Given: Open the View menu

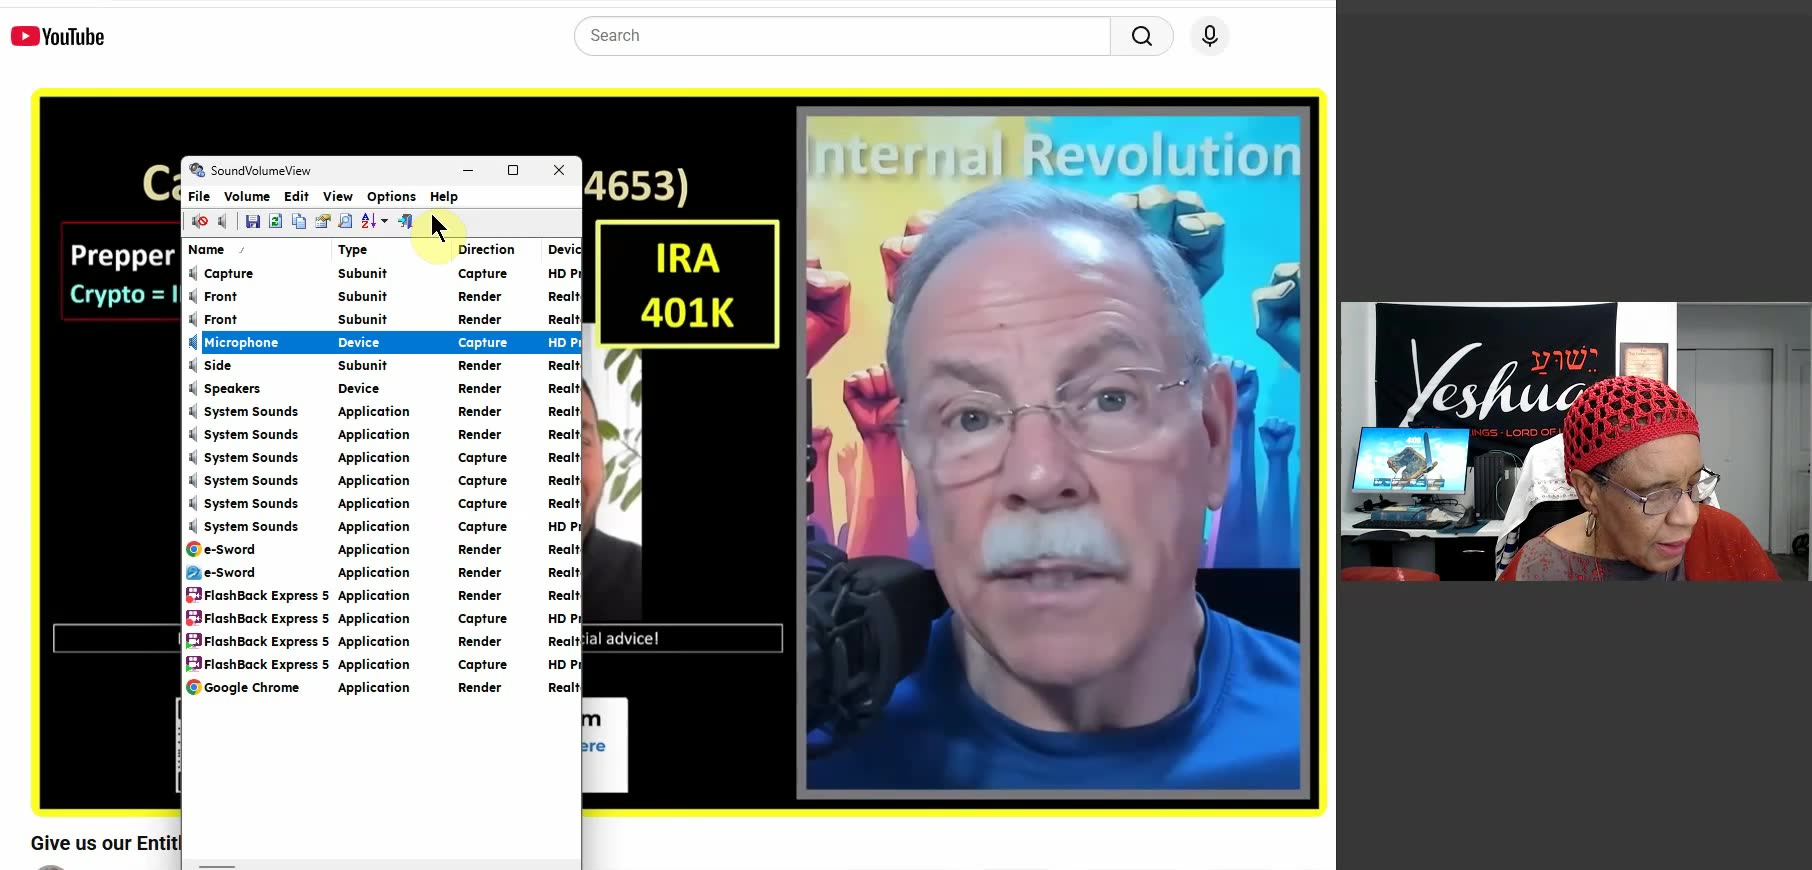Looking at the screenshot, I should point(337,197).
